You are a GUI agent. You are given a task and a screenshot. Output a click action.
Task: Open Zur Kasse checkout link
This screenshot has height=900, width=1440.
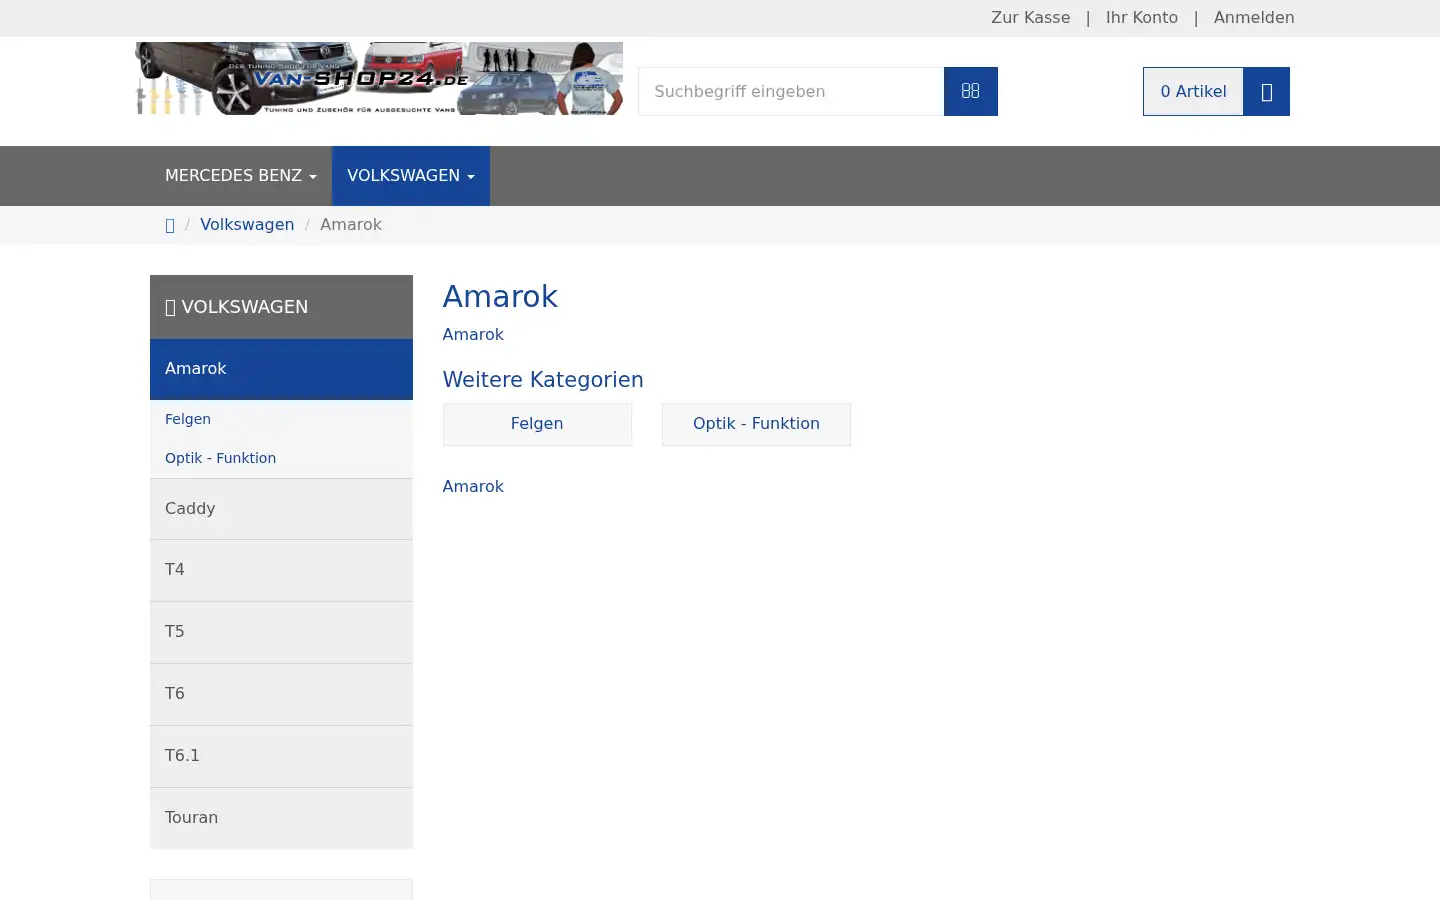[1030, 17]
